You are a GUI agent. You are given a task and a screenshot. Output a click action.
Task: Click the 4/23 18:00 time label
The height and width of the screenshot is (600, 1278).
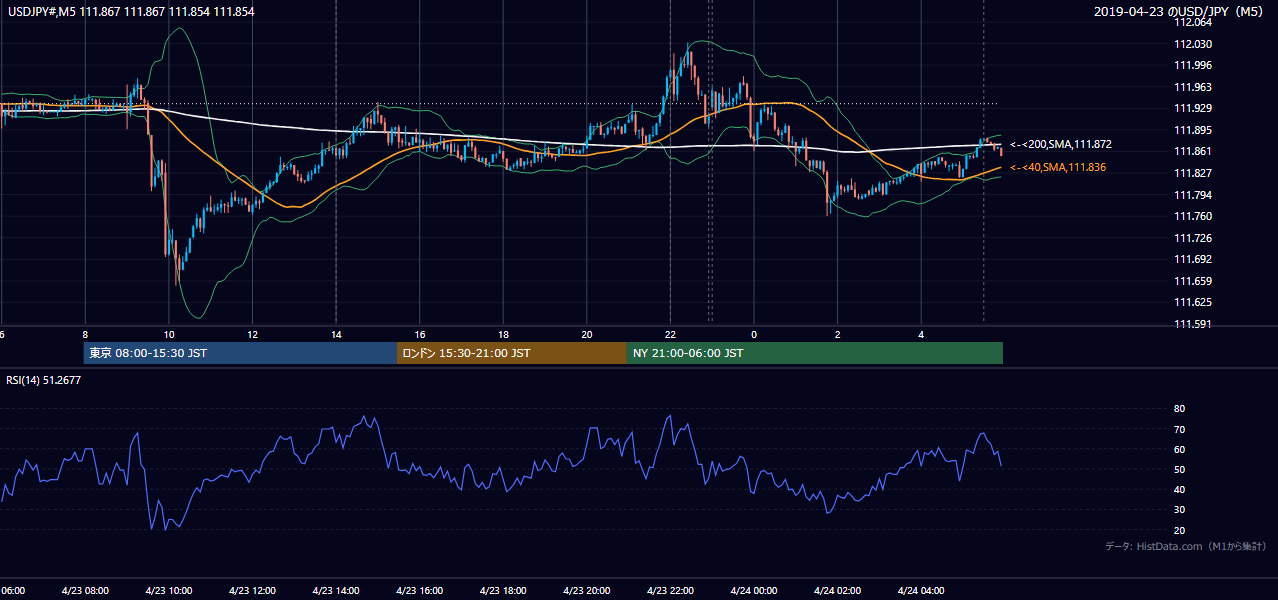[x=503, y=590]
